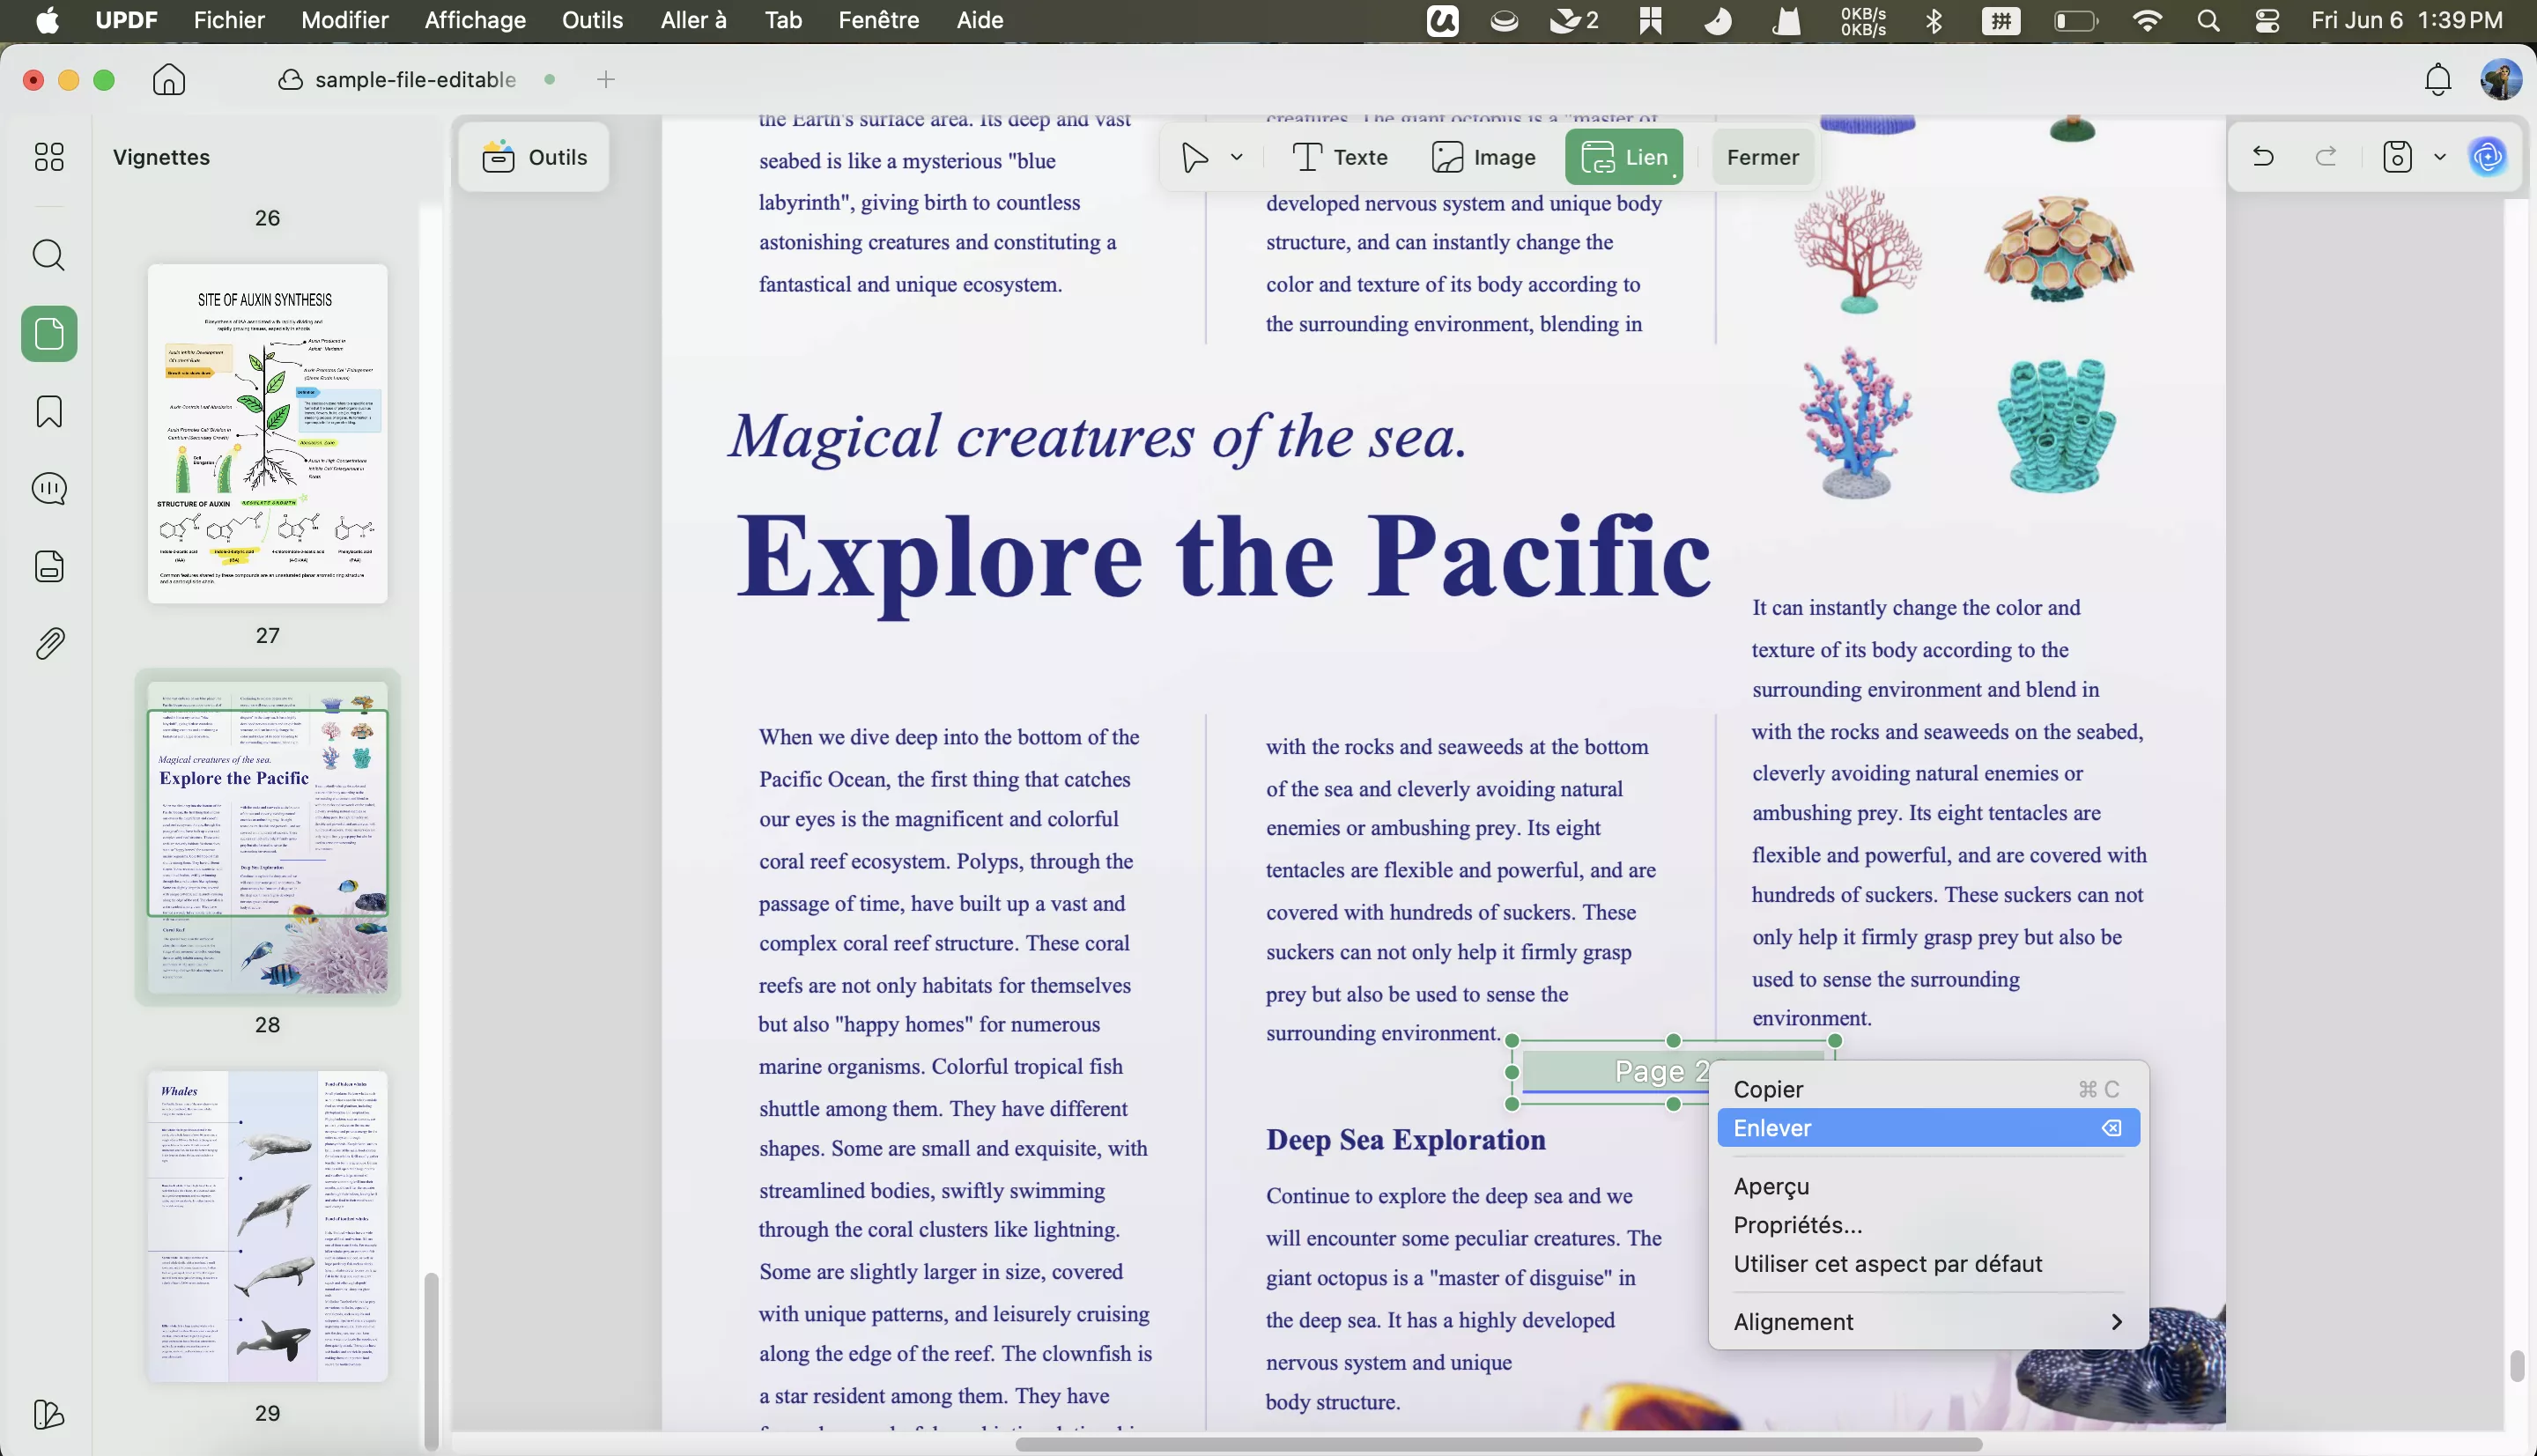
Task: Open the Tab menu
Action: click(x=783, y=21)
